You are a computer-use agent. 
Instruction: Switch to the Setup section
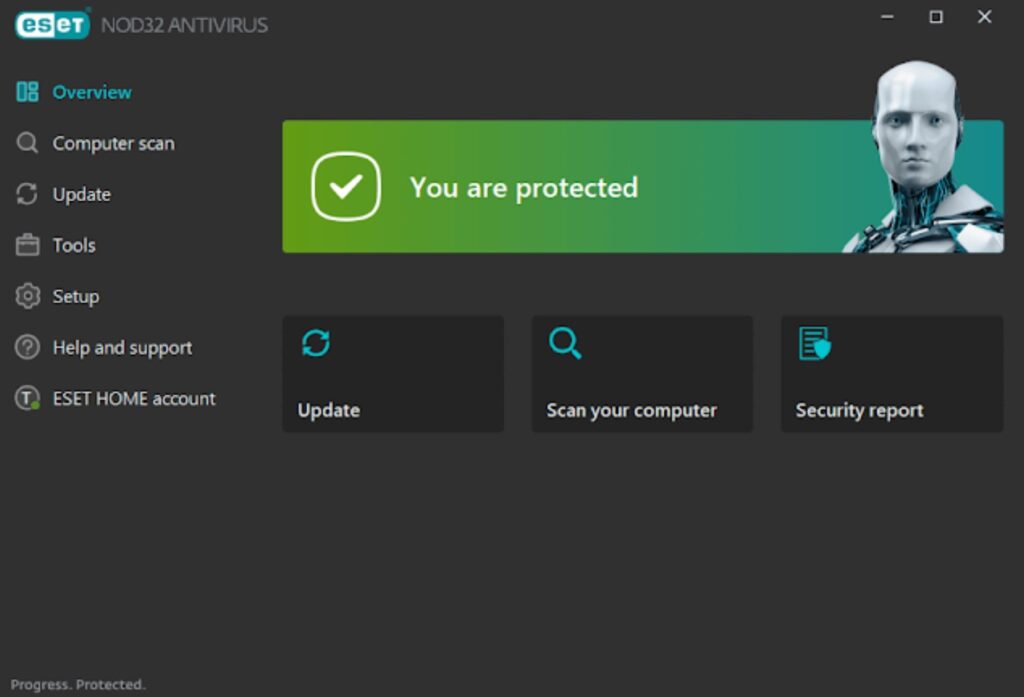(75, 296)
